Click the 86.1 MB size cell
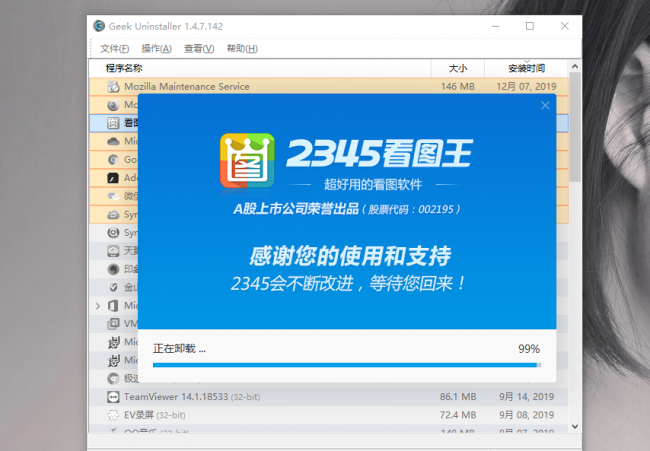650x451 pixels. tap(458, 397)
